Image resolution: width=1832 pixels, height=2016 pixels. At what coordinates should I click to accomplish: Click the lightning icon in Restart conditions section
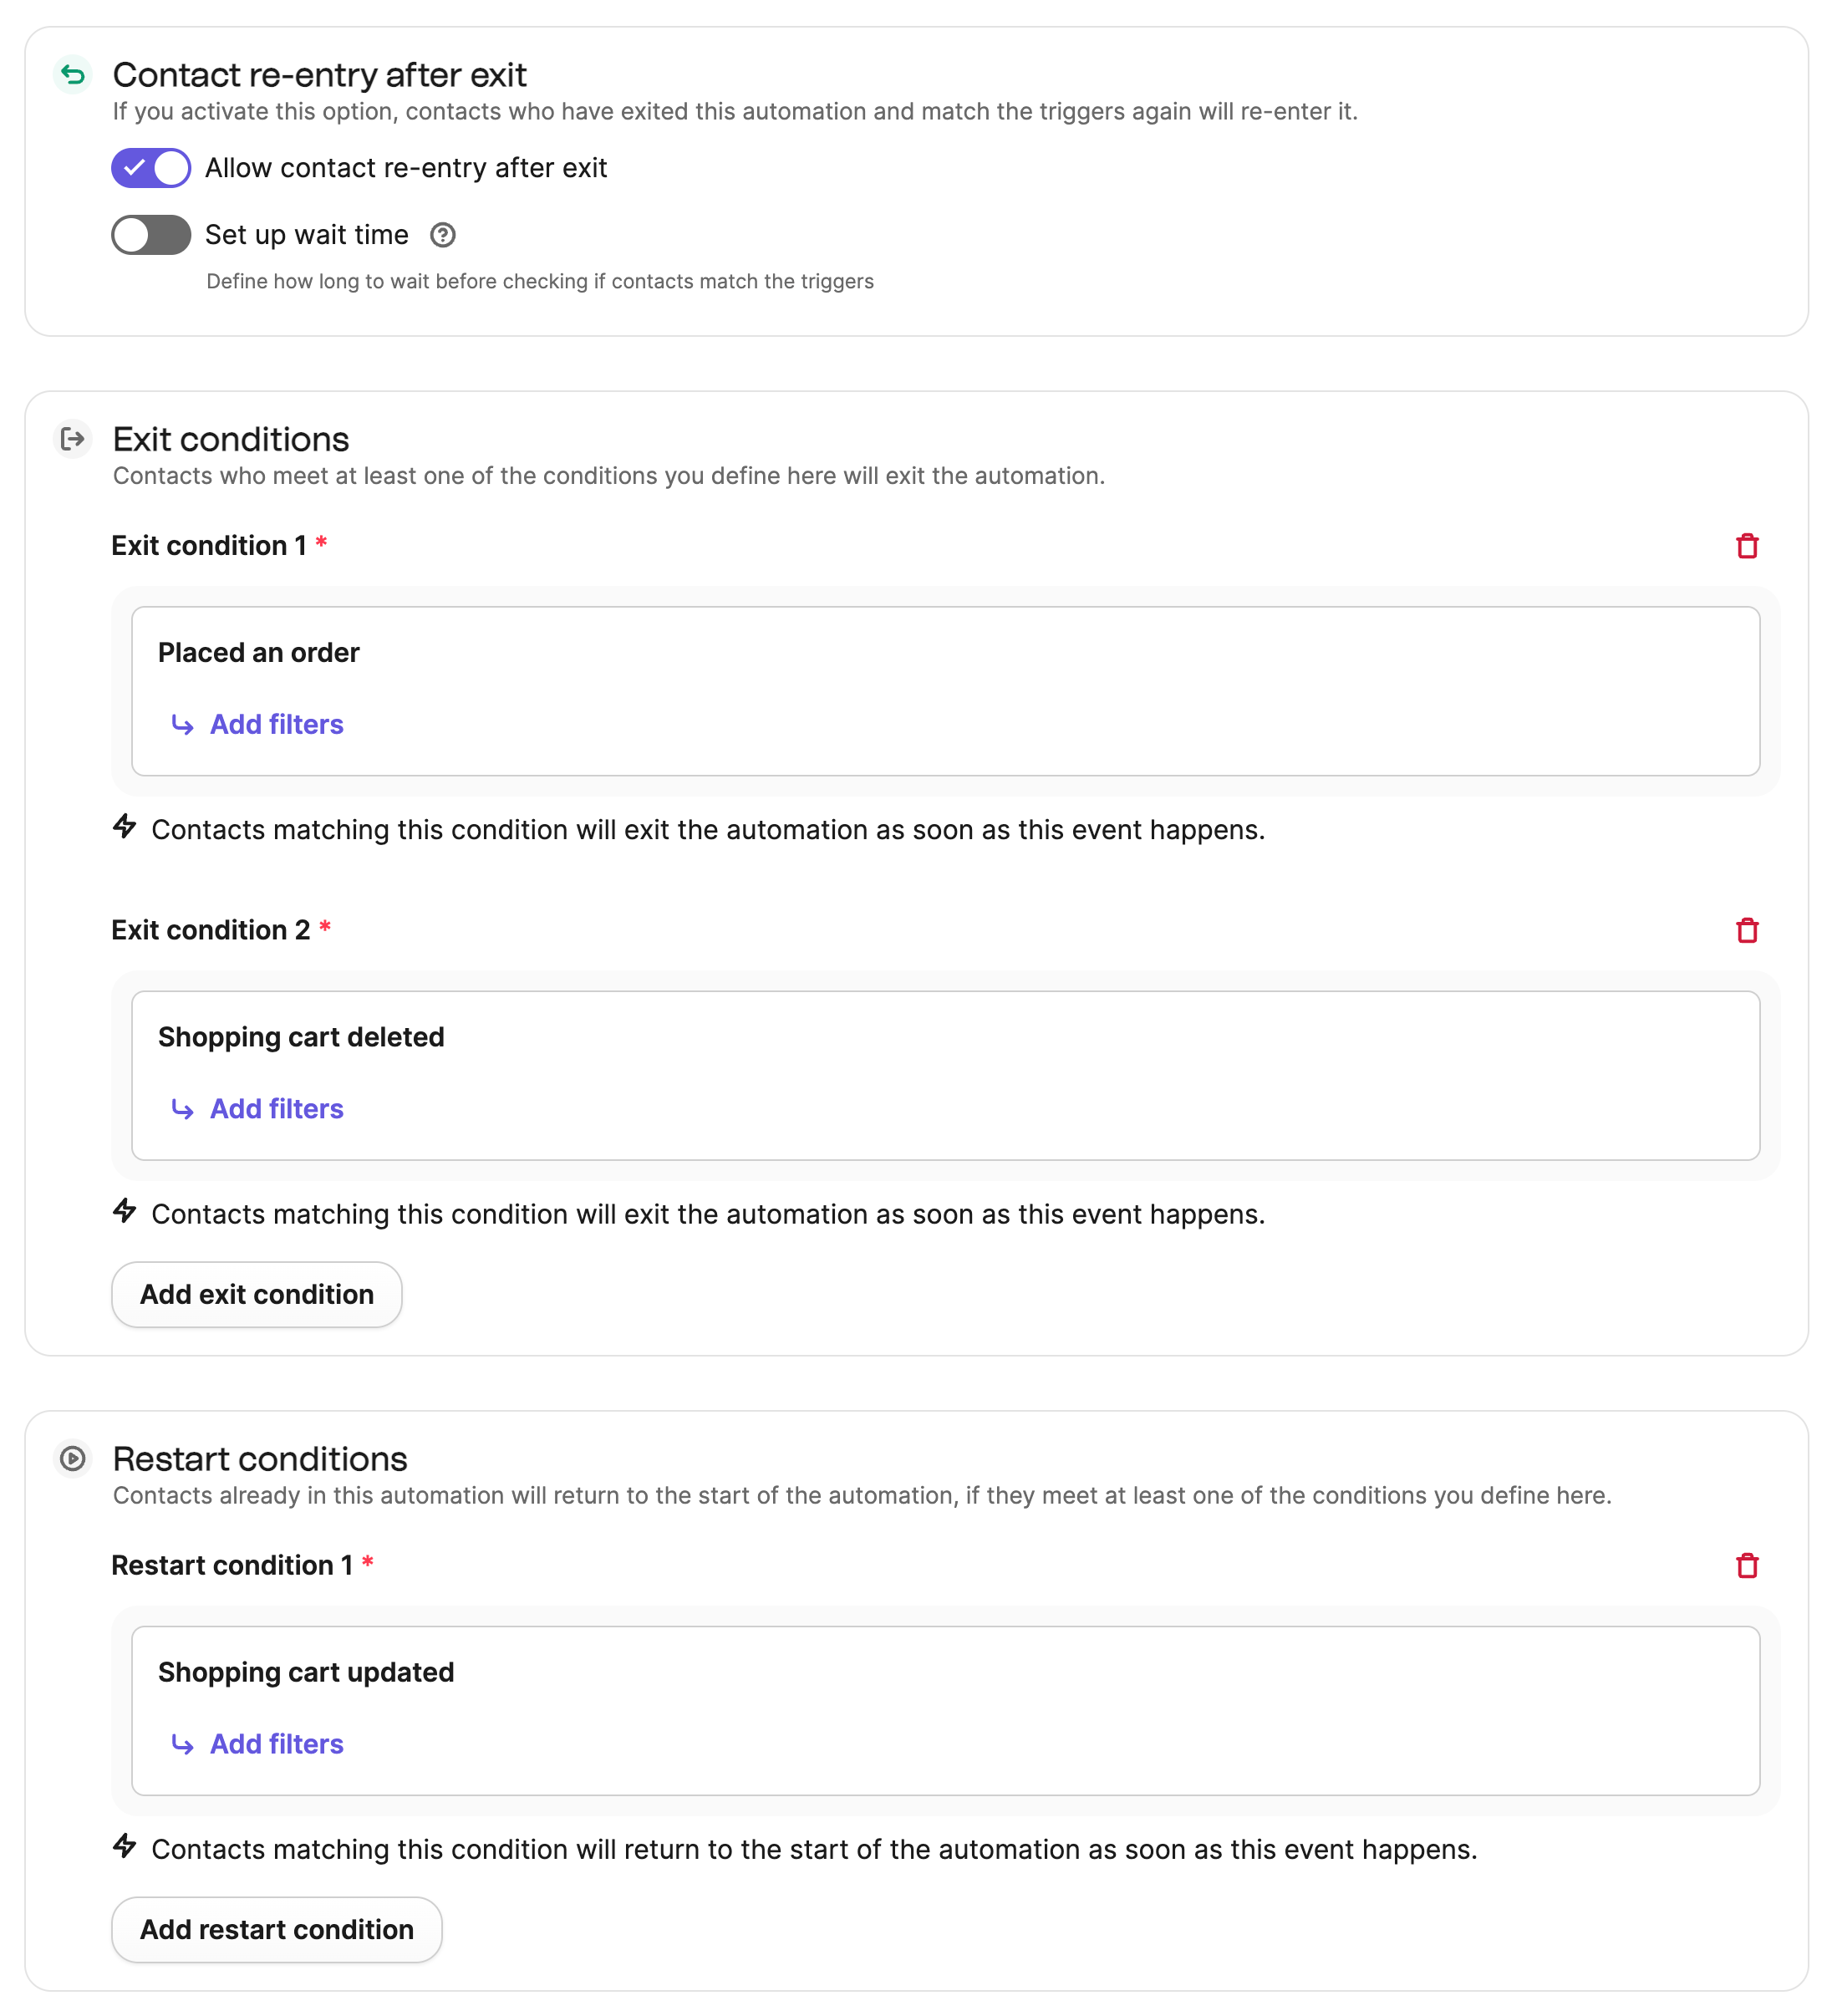125,1849
